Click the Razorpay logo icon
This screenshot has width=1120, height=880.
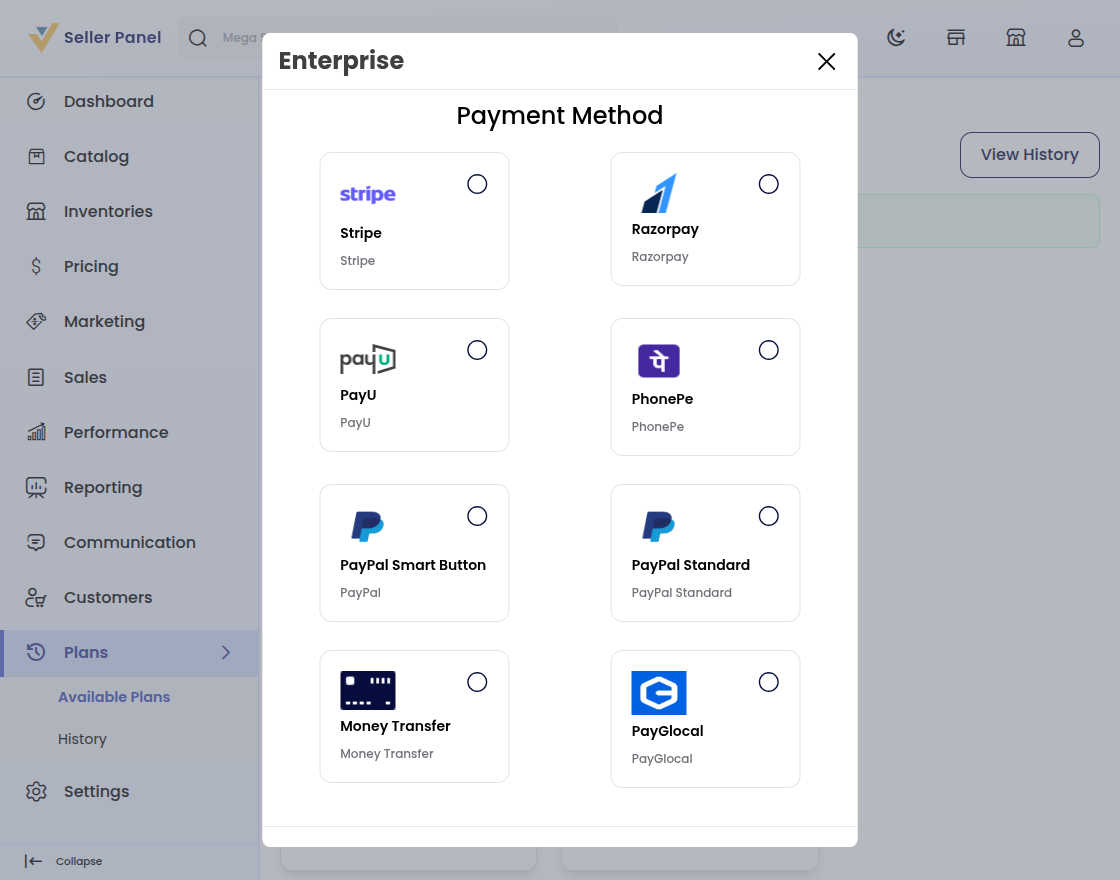pyautogui.click(x=659, y=194)
